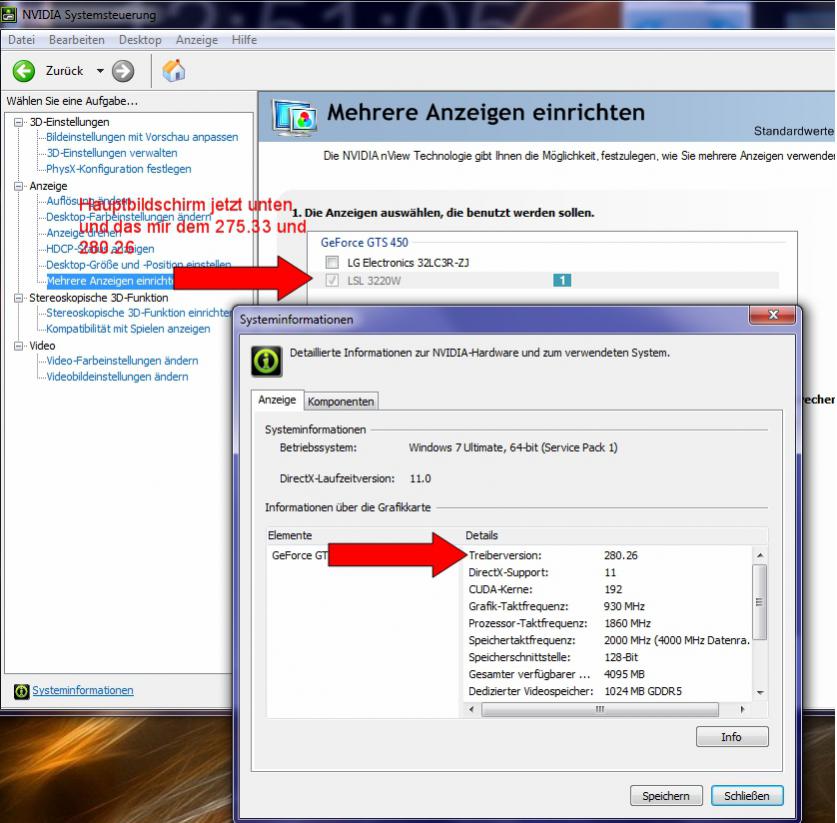
Task: Click the green Zurück back arrow
Action: (x=23, y=70)
